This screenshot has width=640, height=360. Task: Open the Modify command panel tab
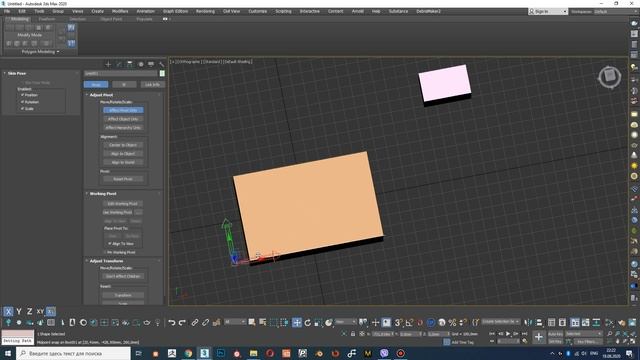coord(119,64)
